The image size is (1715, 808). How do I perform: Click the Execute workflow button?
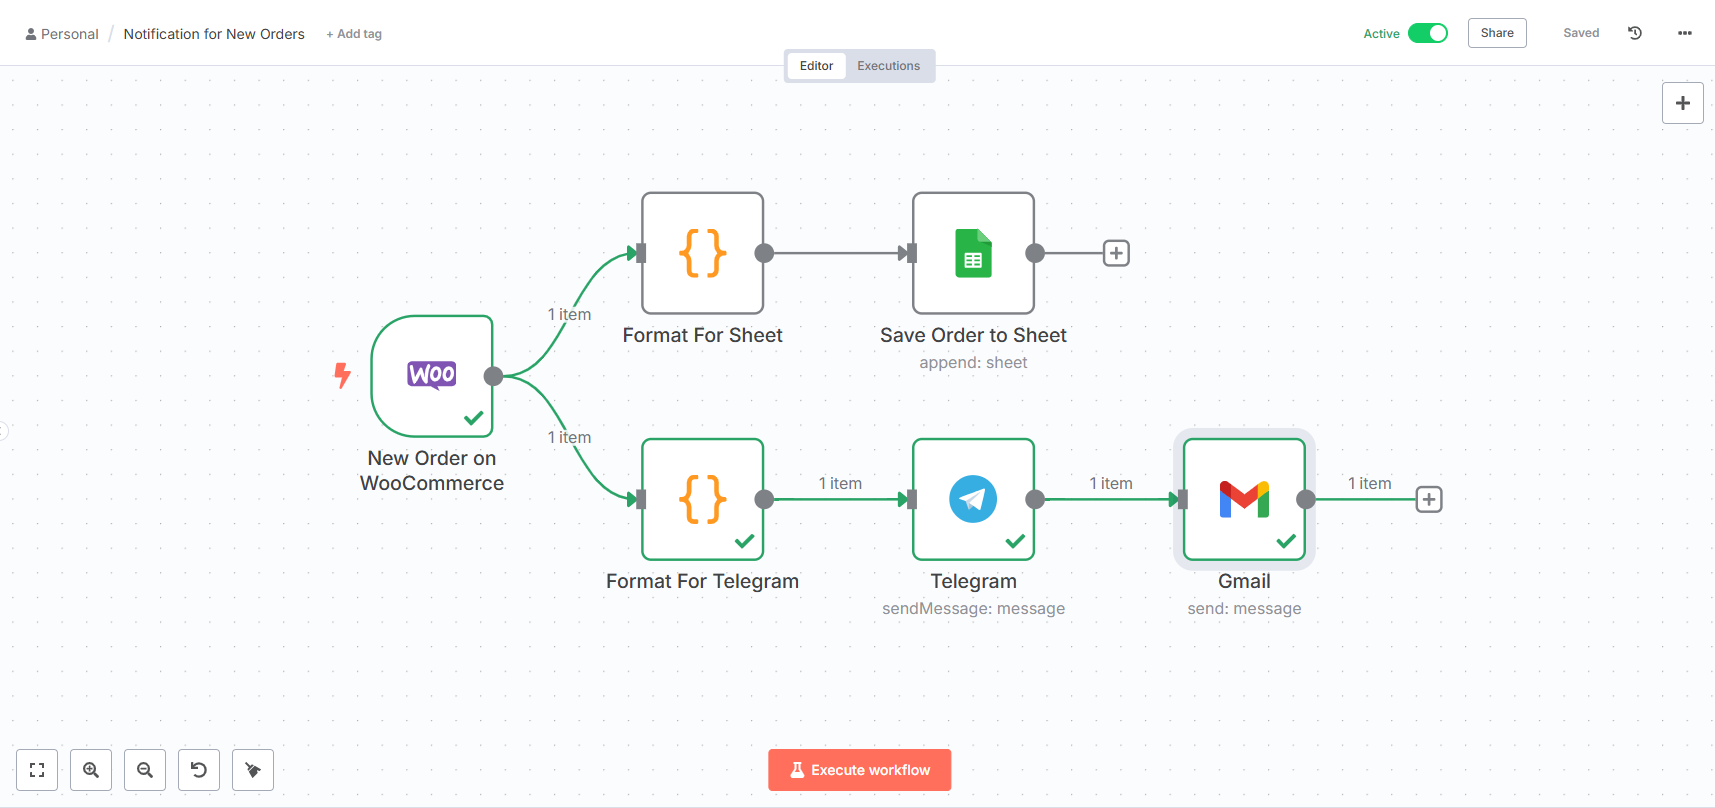(859, 770)
